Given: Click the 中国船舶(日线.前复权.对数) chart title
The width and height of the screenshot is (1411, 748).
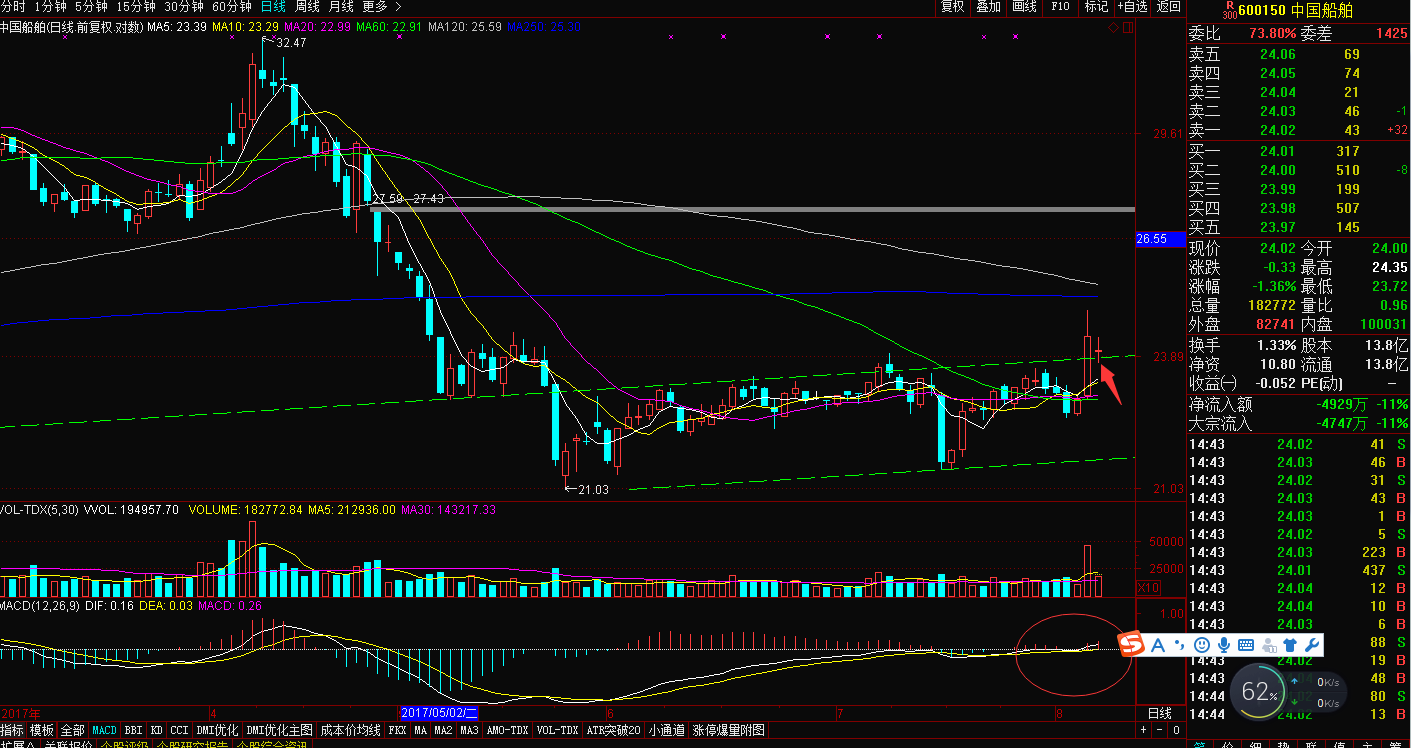Looking at the screenshot, I should [71, 27].
